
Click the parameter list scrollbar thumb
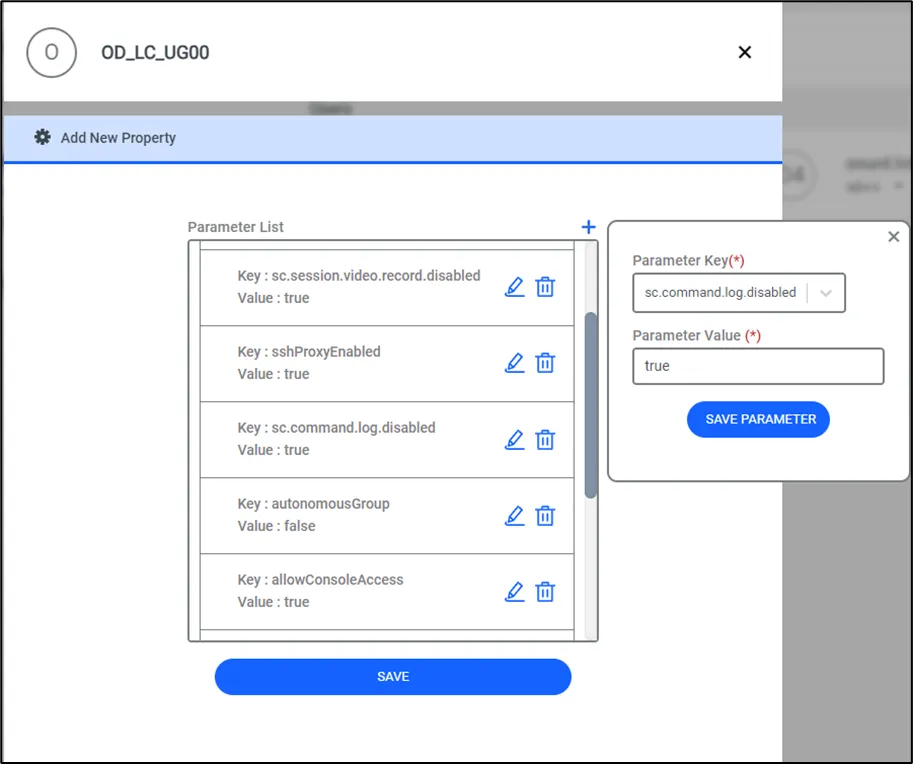click(x=590, y=405)
